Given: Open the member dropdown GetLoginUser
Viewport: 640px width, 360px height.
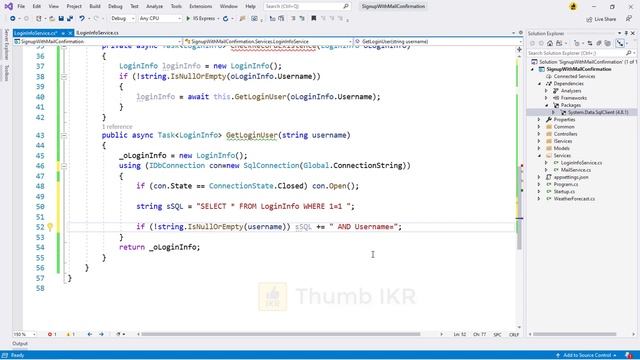Looking at the screenshot, I should click(438, 42).
